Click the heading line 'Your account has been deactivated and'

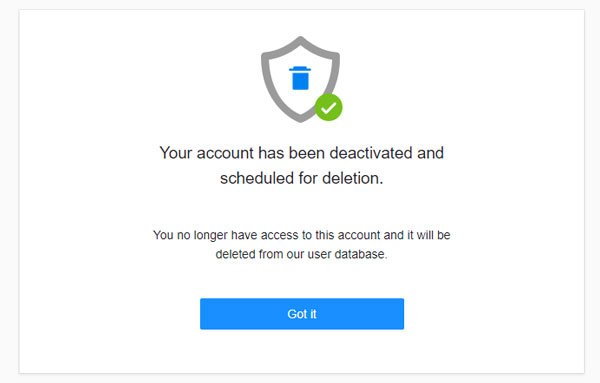tap(302, 153)
